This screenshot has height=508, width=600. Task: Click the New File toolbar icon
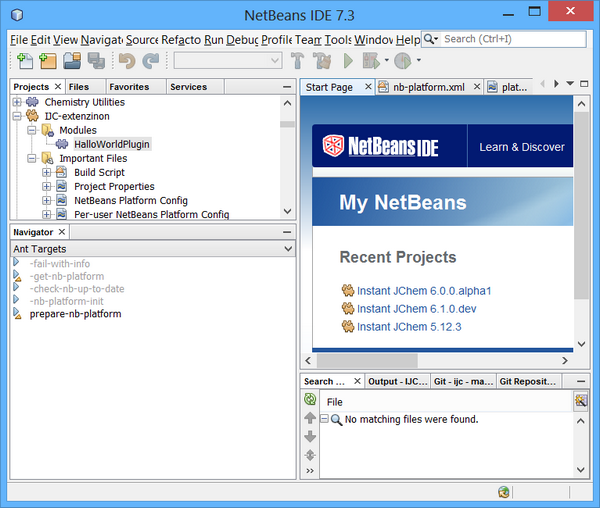pos(24,61)
